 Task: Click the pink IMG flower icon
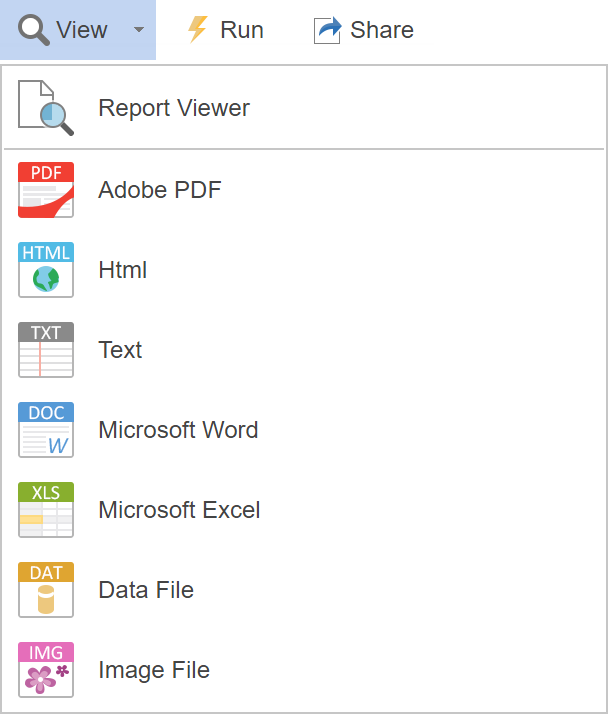tap(46, 670)
